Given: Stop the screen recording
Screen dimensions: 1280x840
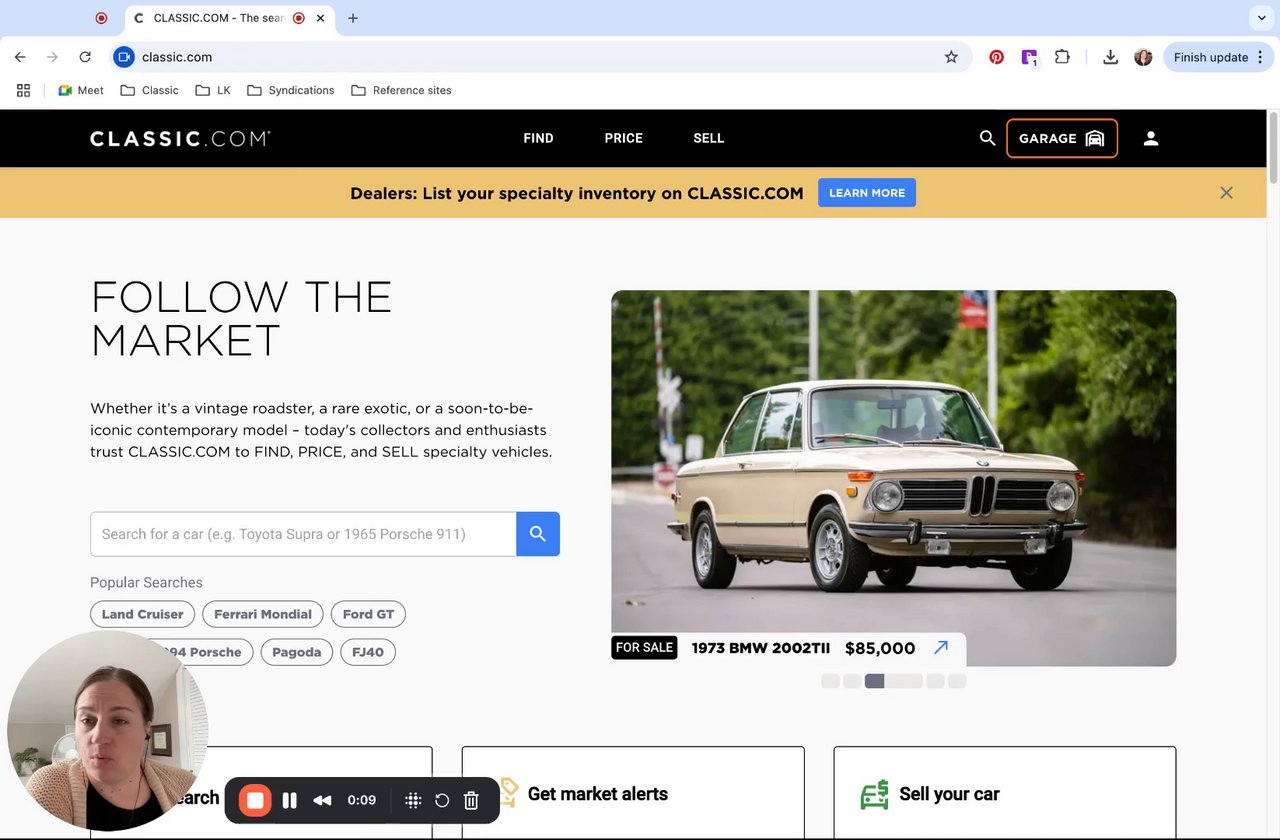Looking at the screenshot, I should click(x=255, y=800).
